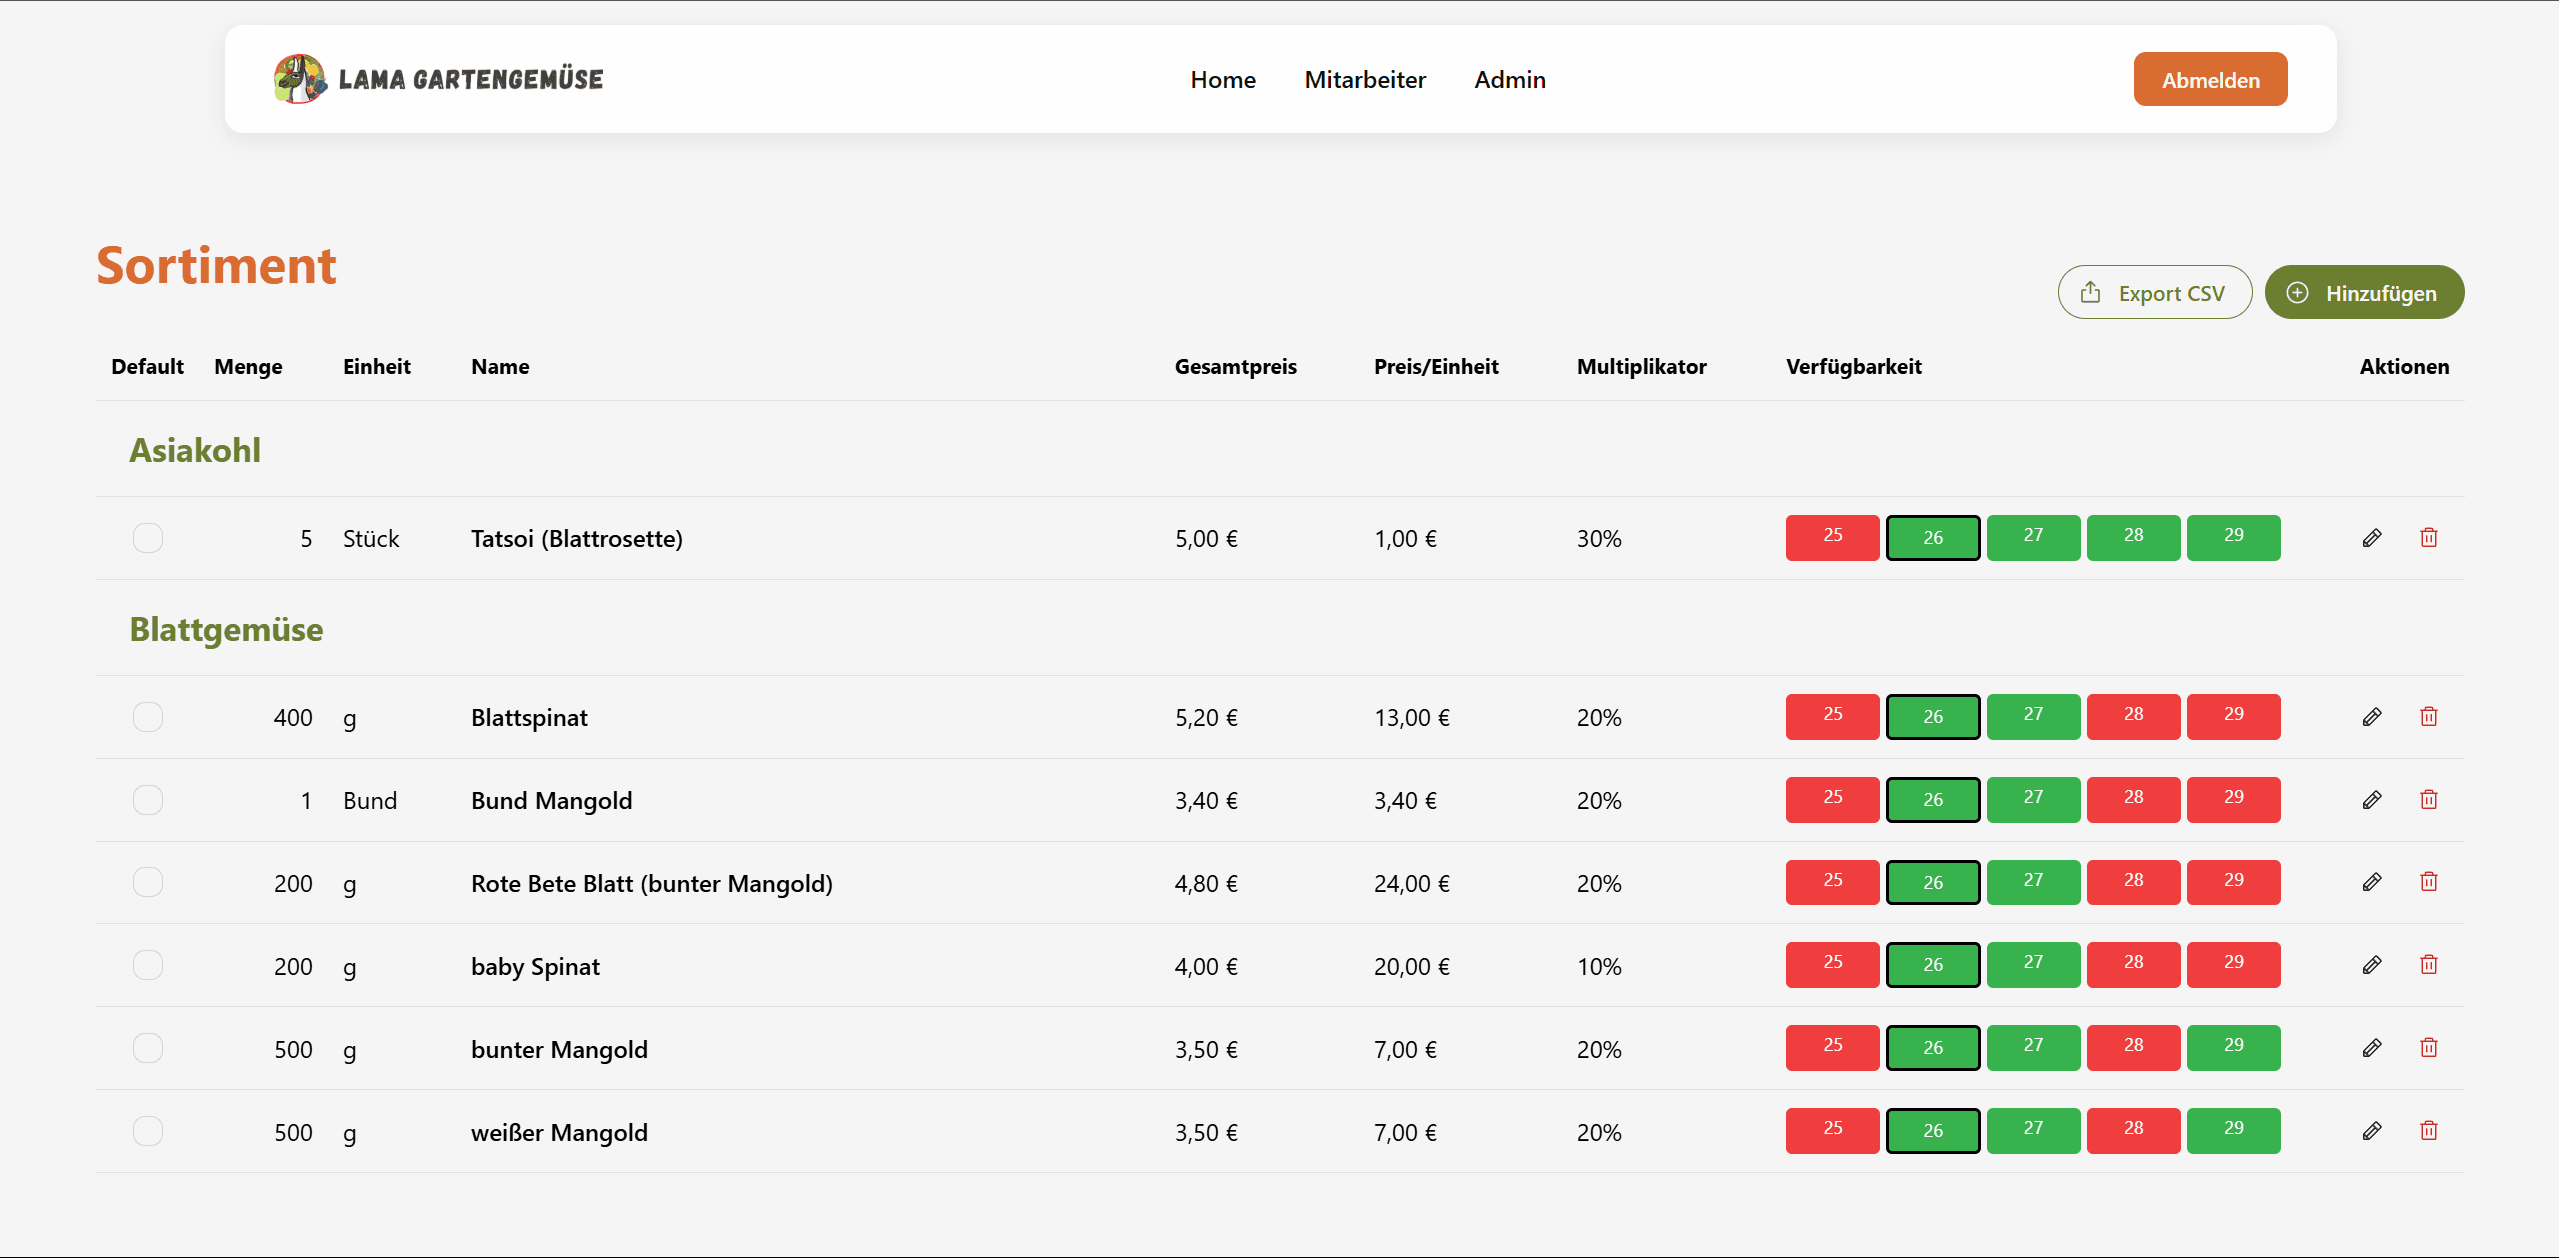Viewport: 2559px width, 1258px height.
Task: Toggle week 25 availability for Bund Mangold
Action: point(1832,799)
